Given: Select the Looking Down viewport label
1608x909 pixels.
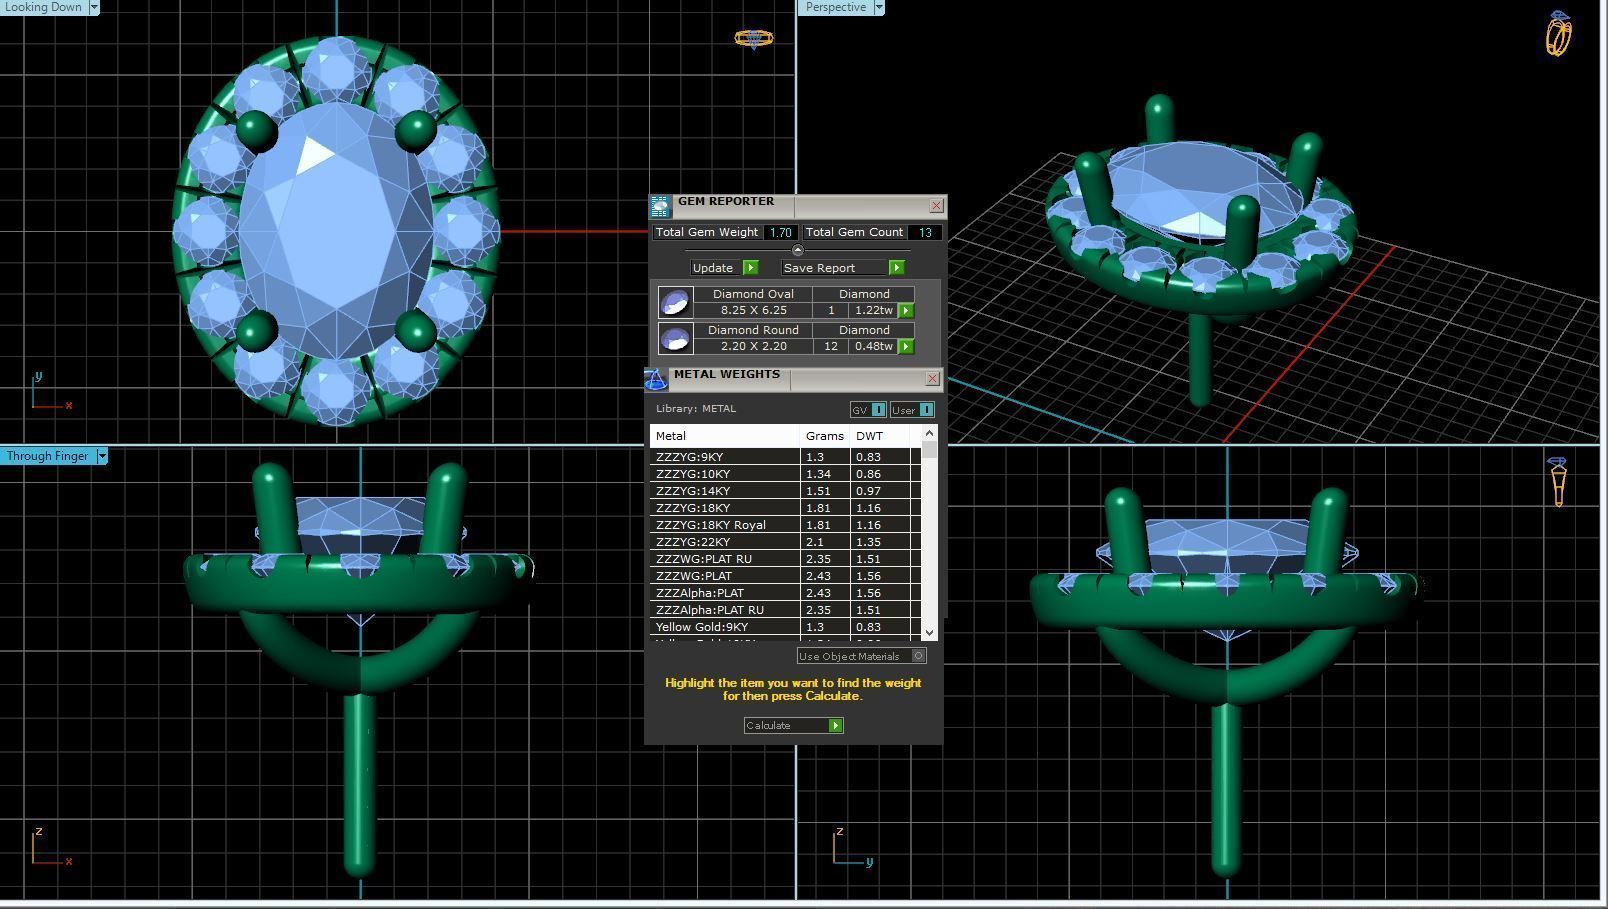Looking at the screenshot, I should click(43, 7).
